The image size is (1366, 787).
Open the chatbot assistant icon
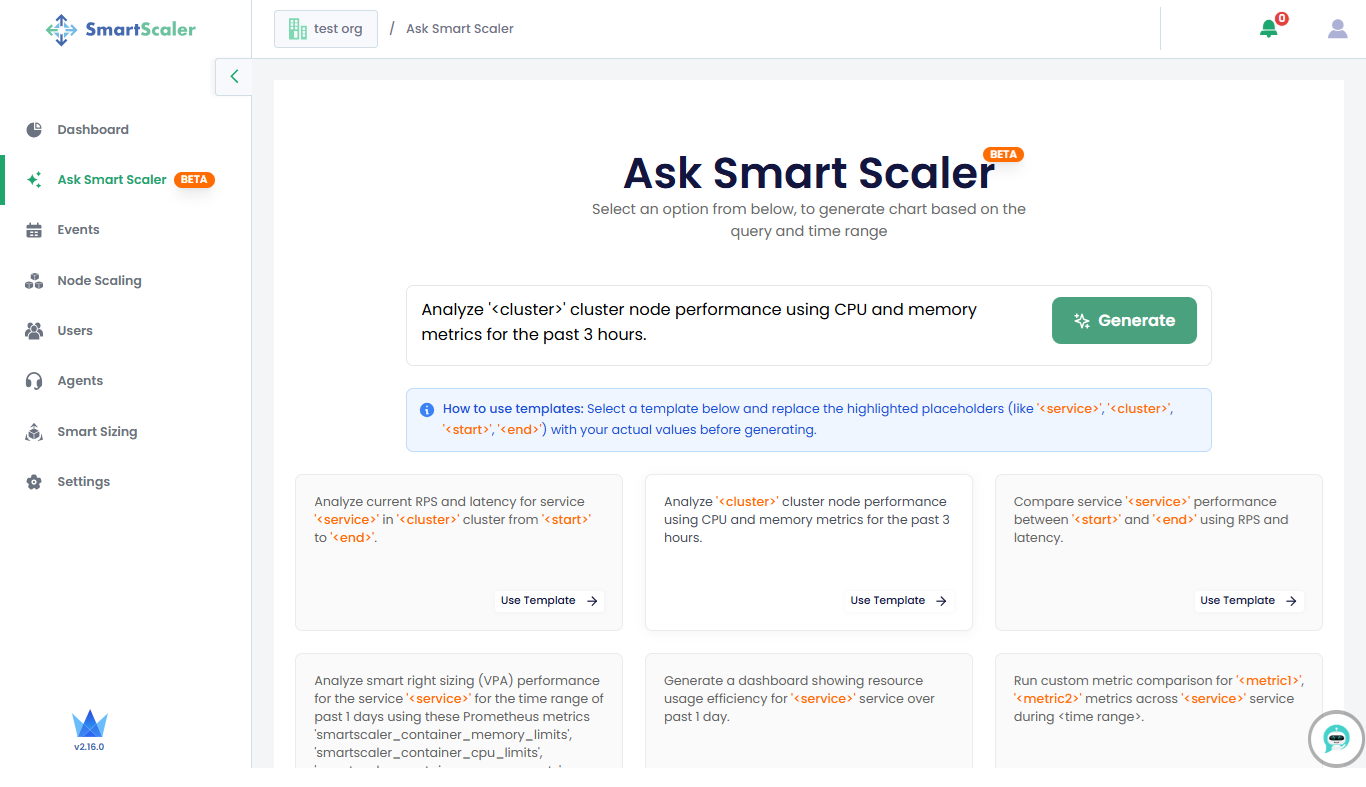pos(1336,739)
